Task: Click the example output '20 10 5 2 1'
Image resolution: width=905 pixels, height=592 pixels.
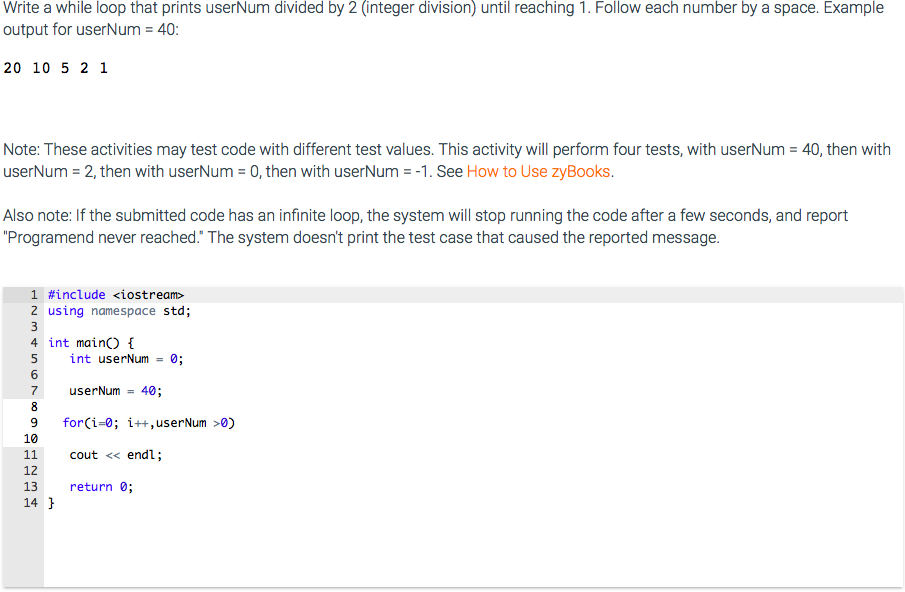Action: 55,68
